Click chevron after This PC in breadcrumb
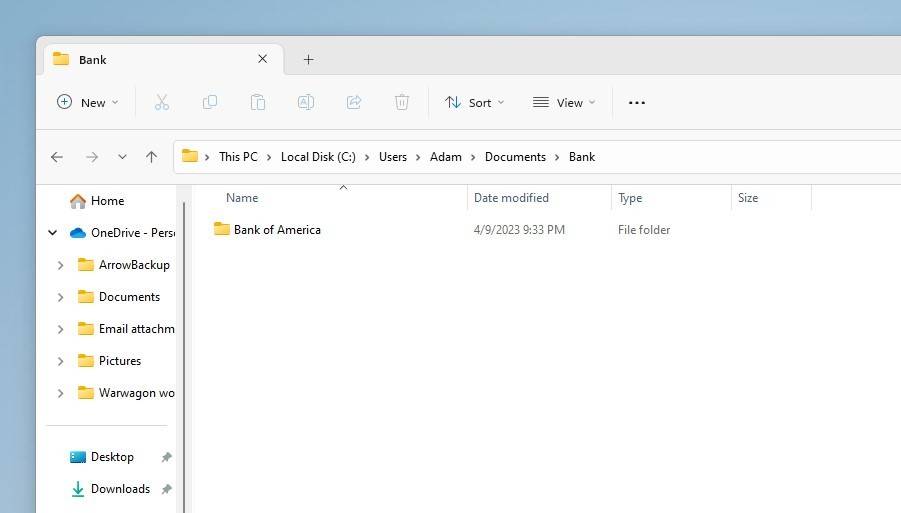Image resolution: width=901 pixels, height=513 pixels. click(x=269, y=157)
